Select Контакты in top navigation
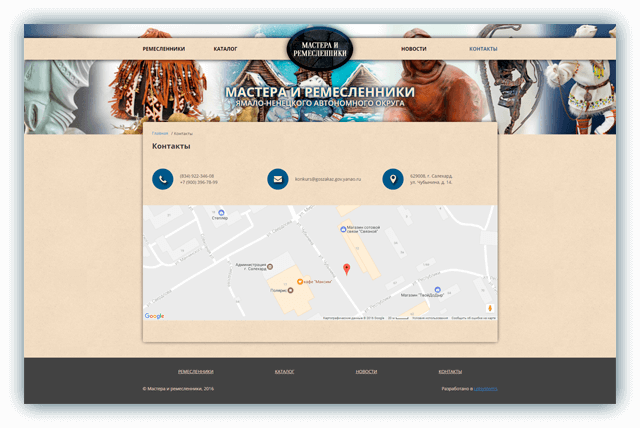This screenshot has height=428, width=640. pyautogui.click(x=483, y=49)
